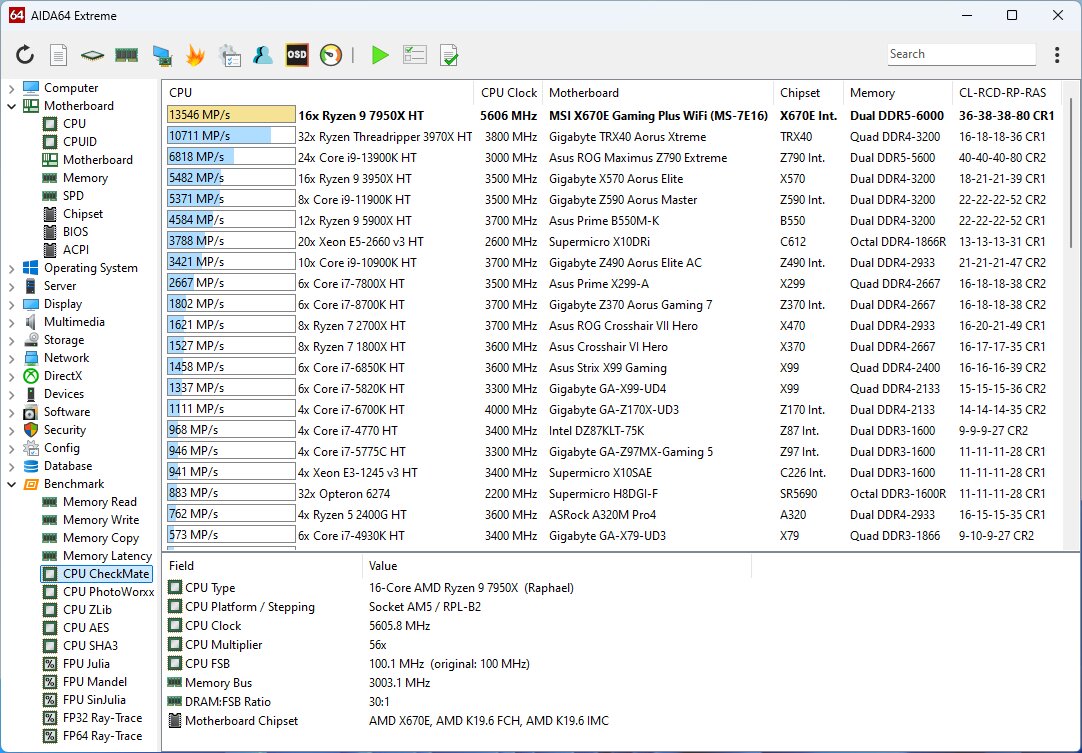Click the Refresh toolbar icon
The image size is (1082, 753).
pos(25,55)
